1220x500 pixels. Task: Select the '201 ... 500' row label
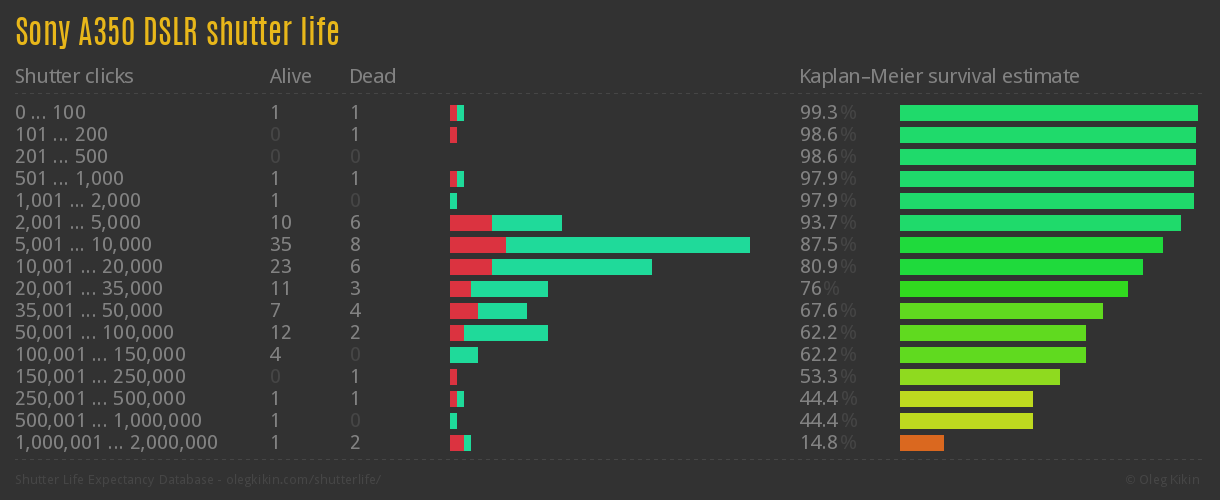(61, 157)
